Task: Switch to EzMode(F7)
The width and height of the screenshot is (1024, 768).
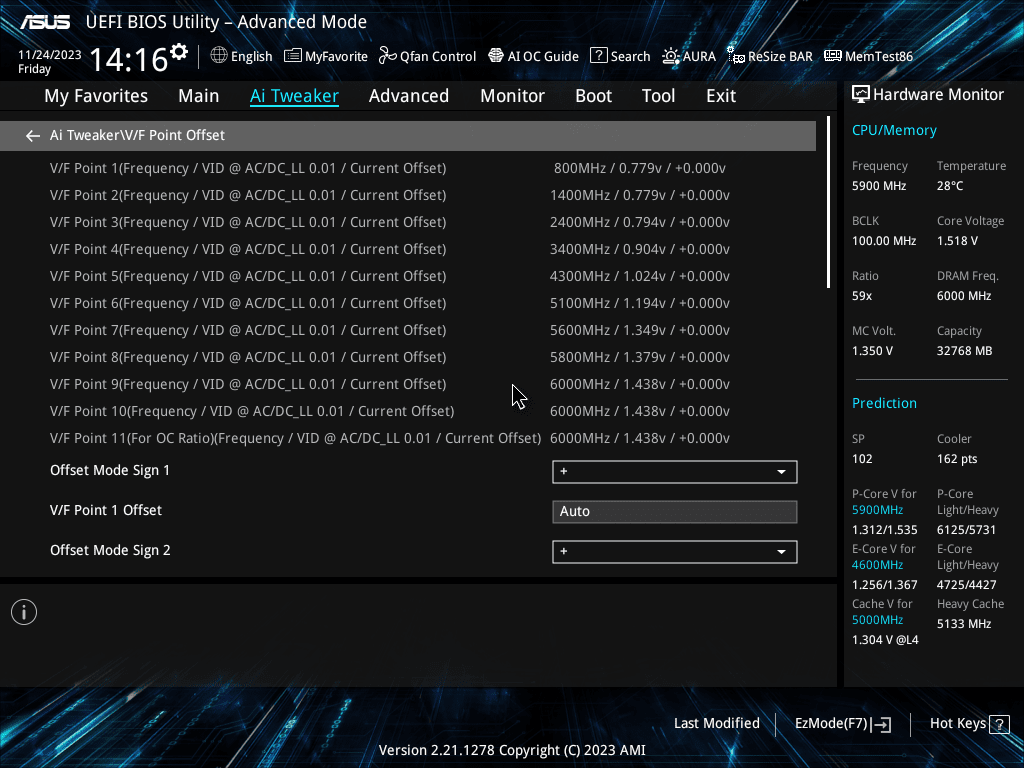Action: pos(843,724)
